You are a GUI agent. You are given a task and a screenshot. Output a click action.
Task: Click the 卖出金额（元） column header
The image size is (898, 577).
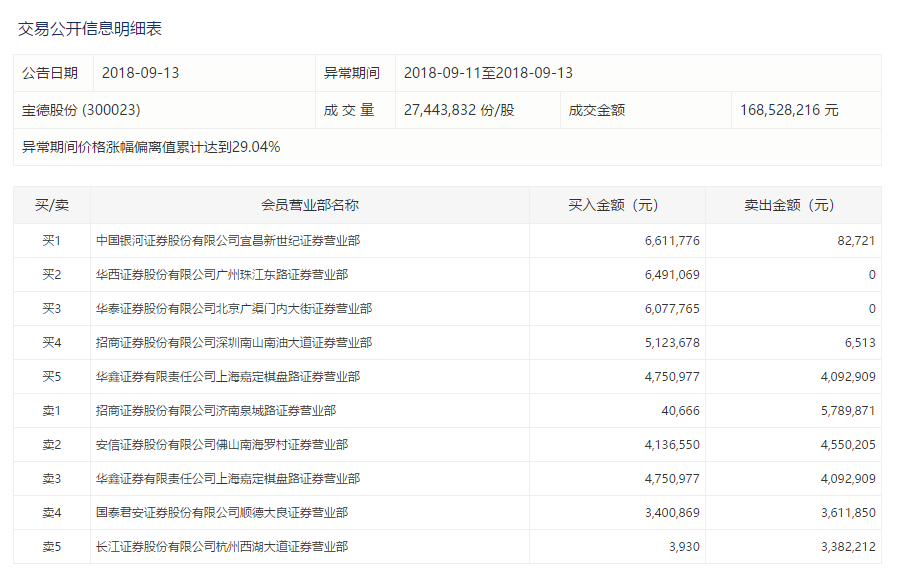792,205
